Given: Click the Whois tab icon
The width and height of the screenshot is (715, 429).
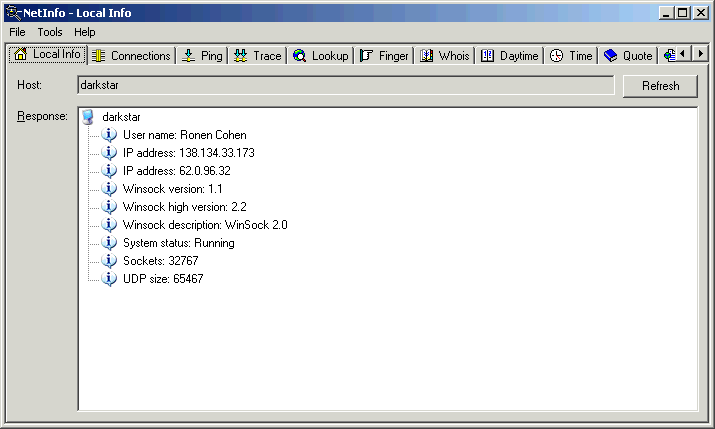Looking at the screenshot, I should (426, 56).
